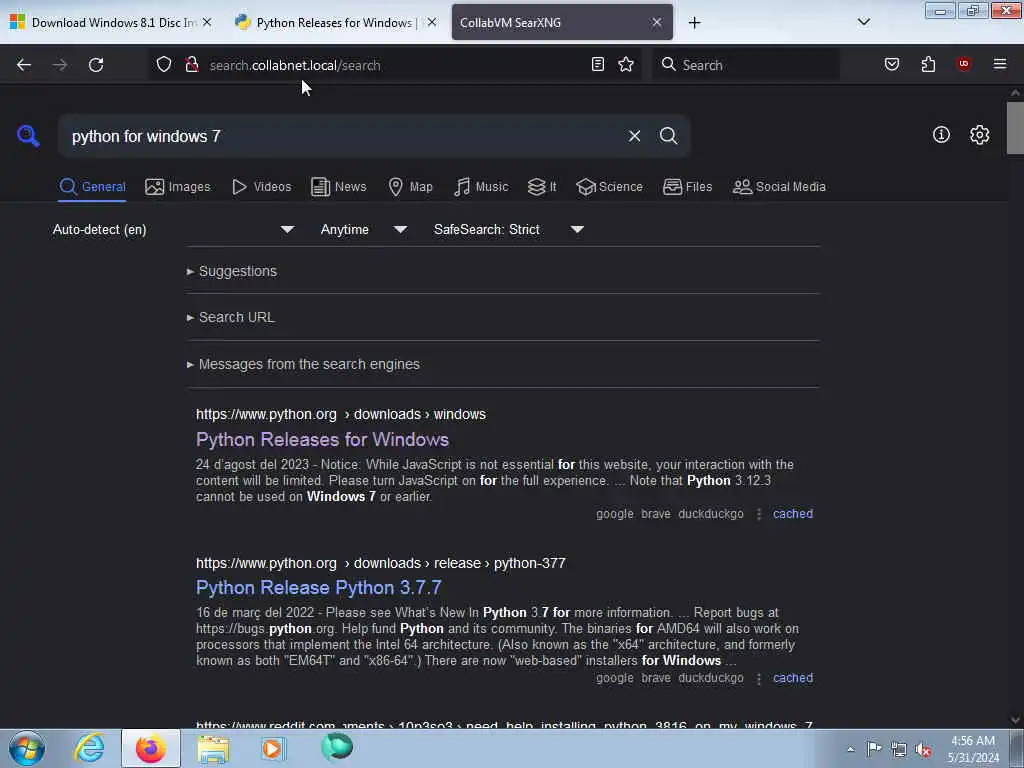This screenshot has height=768, width=1024.
Task: Reload the current page
Action: pyautogui.click(x=96, y=65)
